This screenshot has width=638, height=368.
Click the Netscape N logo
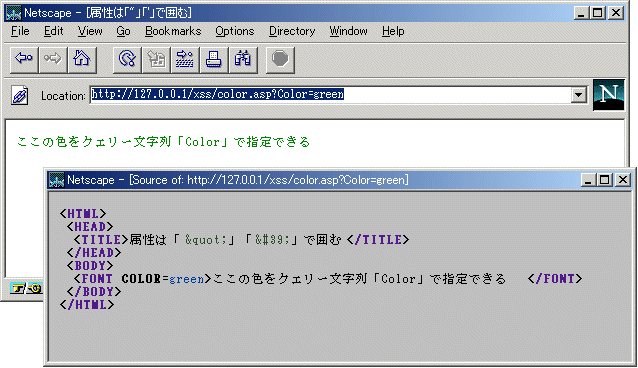coord(608,95)
